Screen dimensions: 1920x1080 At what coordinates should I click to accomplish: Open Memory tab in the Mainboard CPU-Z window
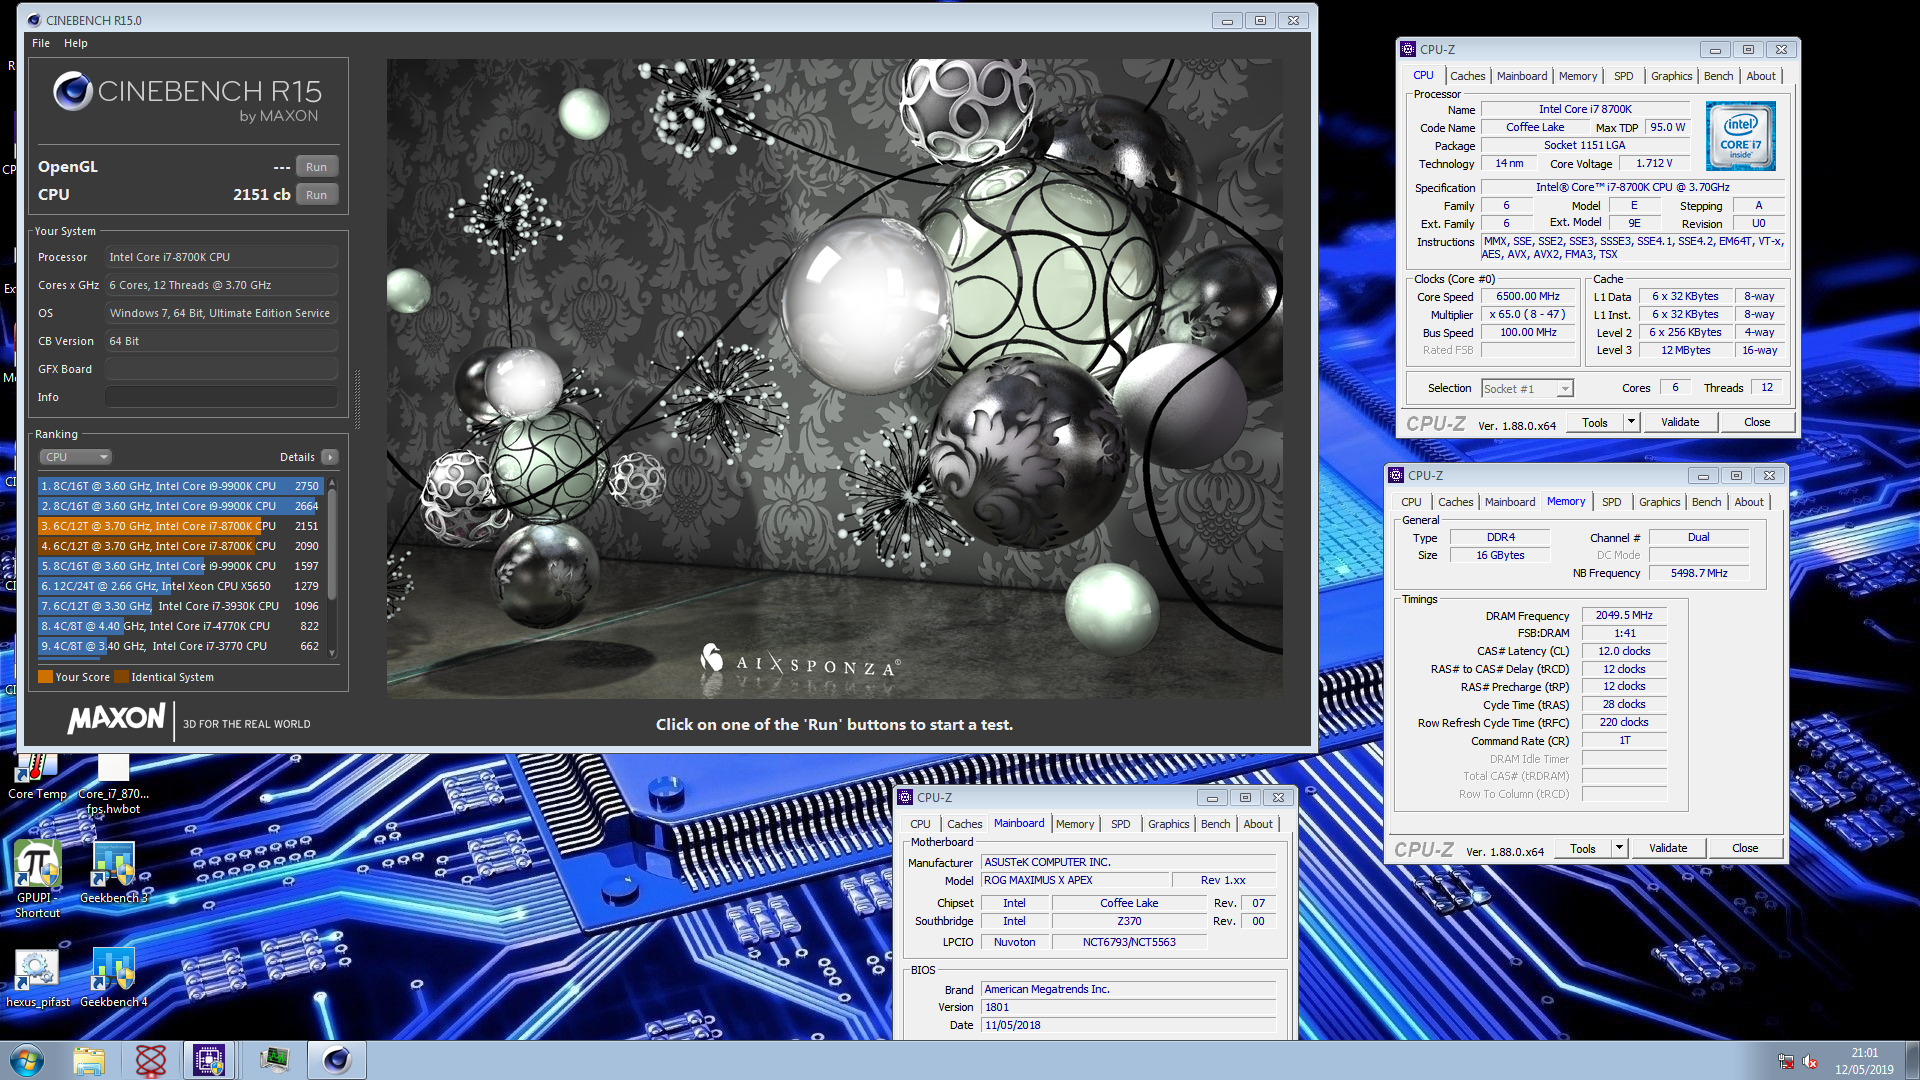click(x=1075, y=824)
